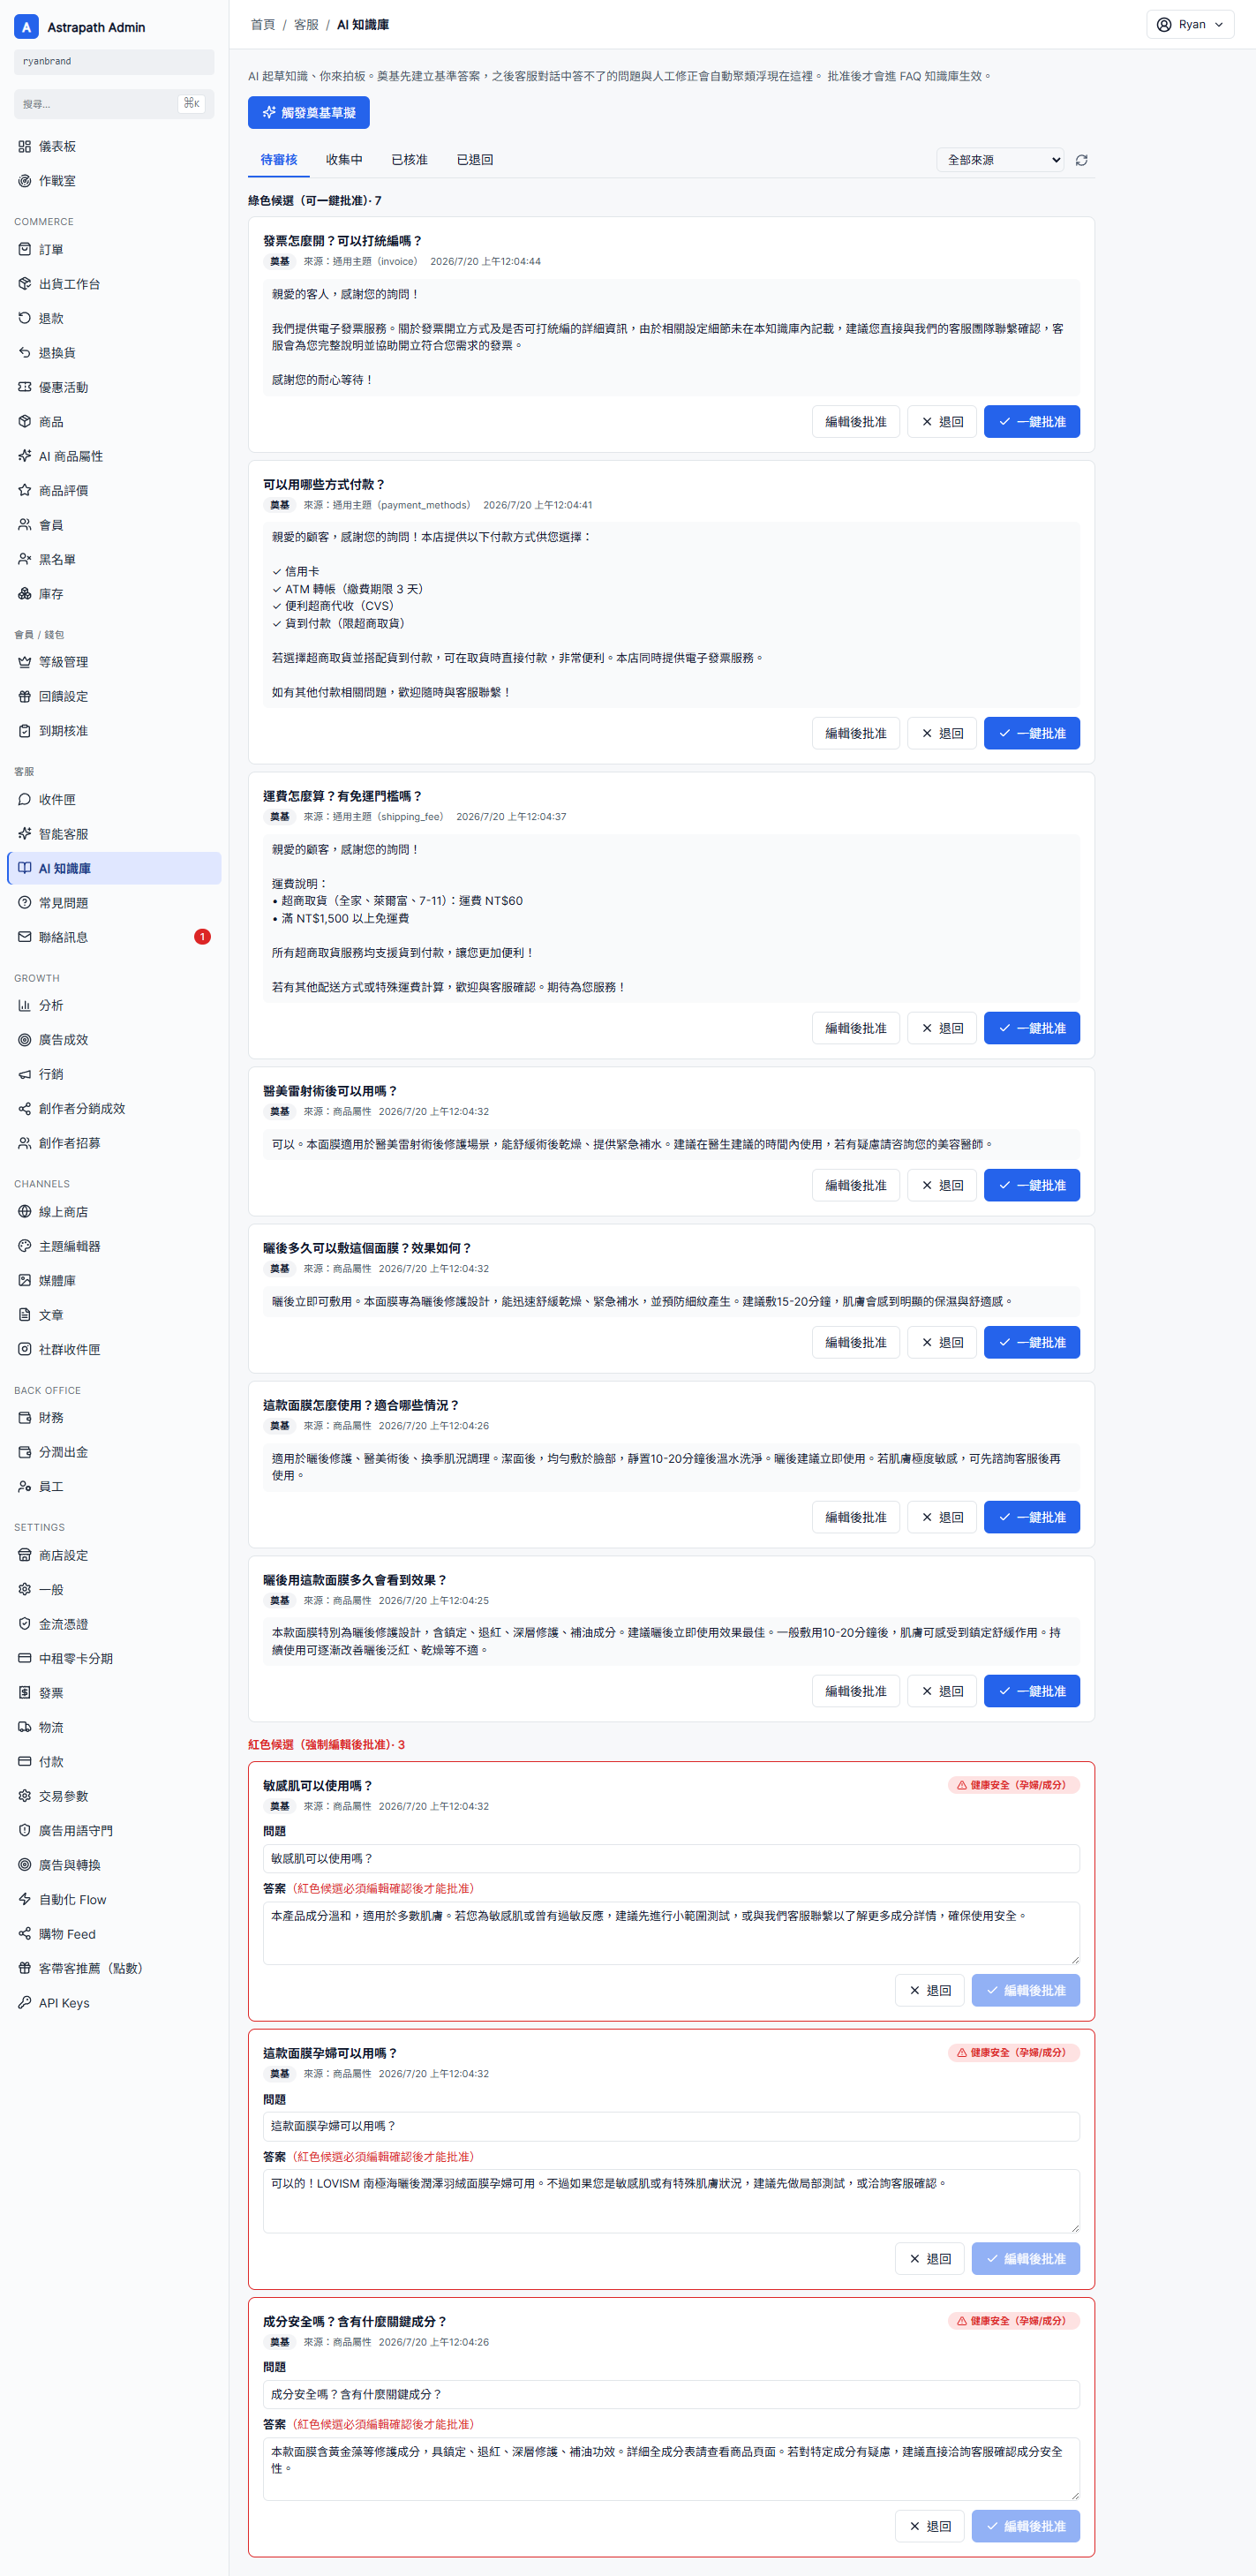Switch to the 收集中 tab
Viewport: 1256px width, 2576px height.
(344, 160)
